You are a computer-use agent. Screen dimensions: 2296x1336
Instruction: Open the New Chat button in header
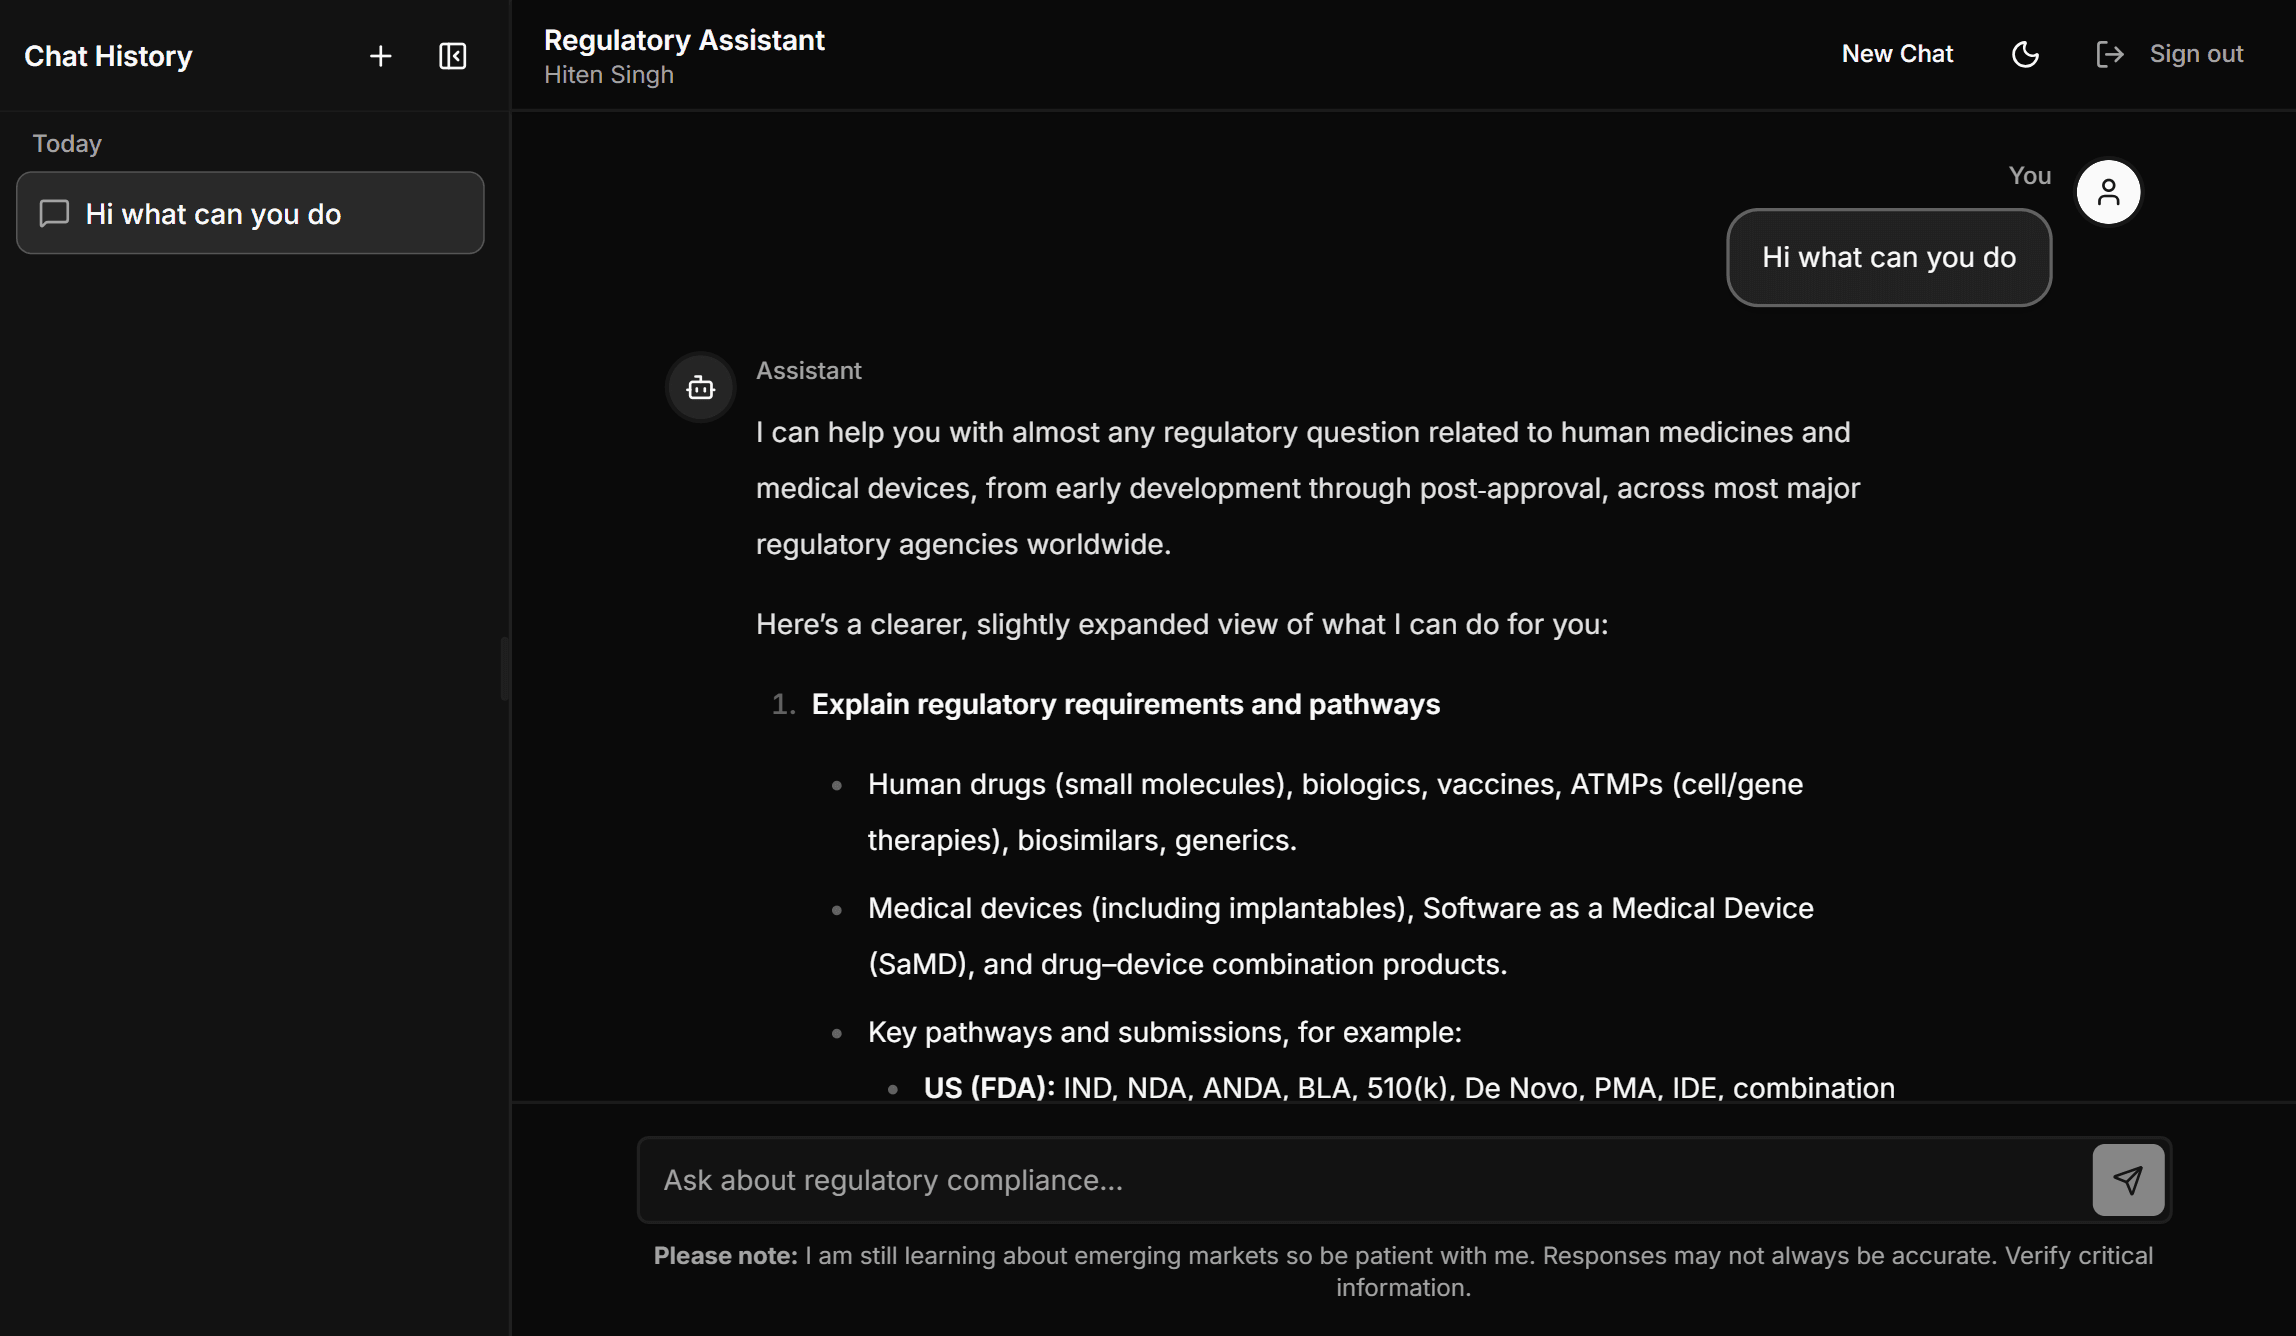point(1897,54)
